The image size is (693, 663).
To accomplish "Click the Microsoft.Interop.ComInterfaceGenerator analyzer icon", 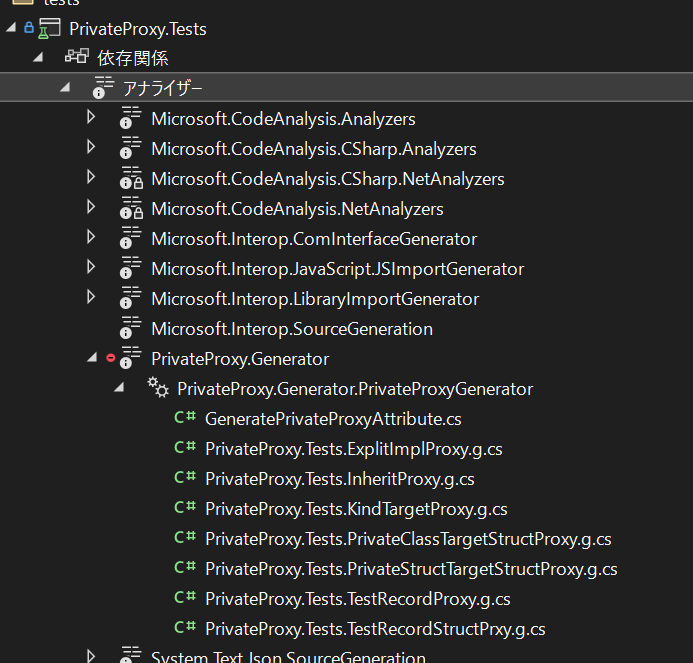I will coord(130,238).
